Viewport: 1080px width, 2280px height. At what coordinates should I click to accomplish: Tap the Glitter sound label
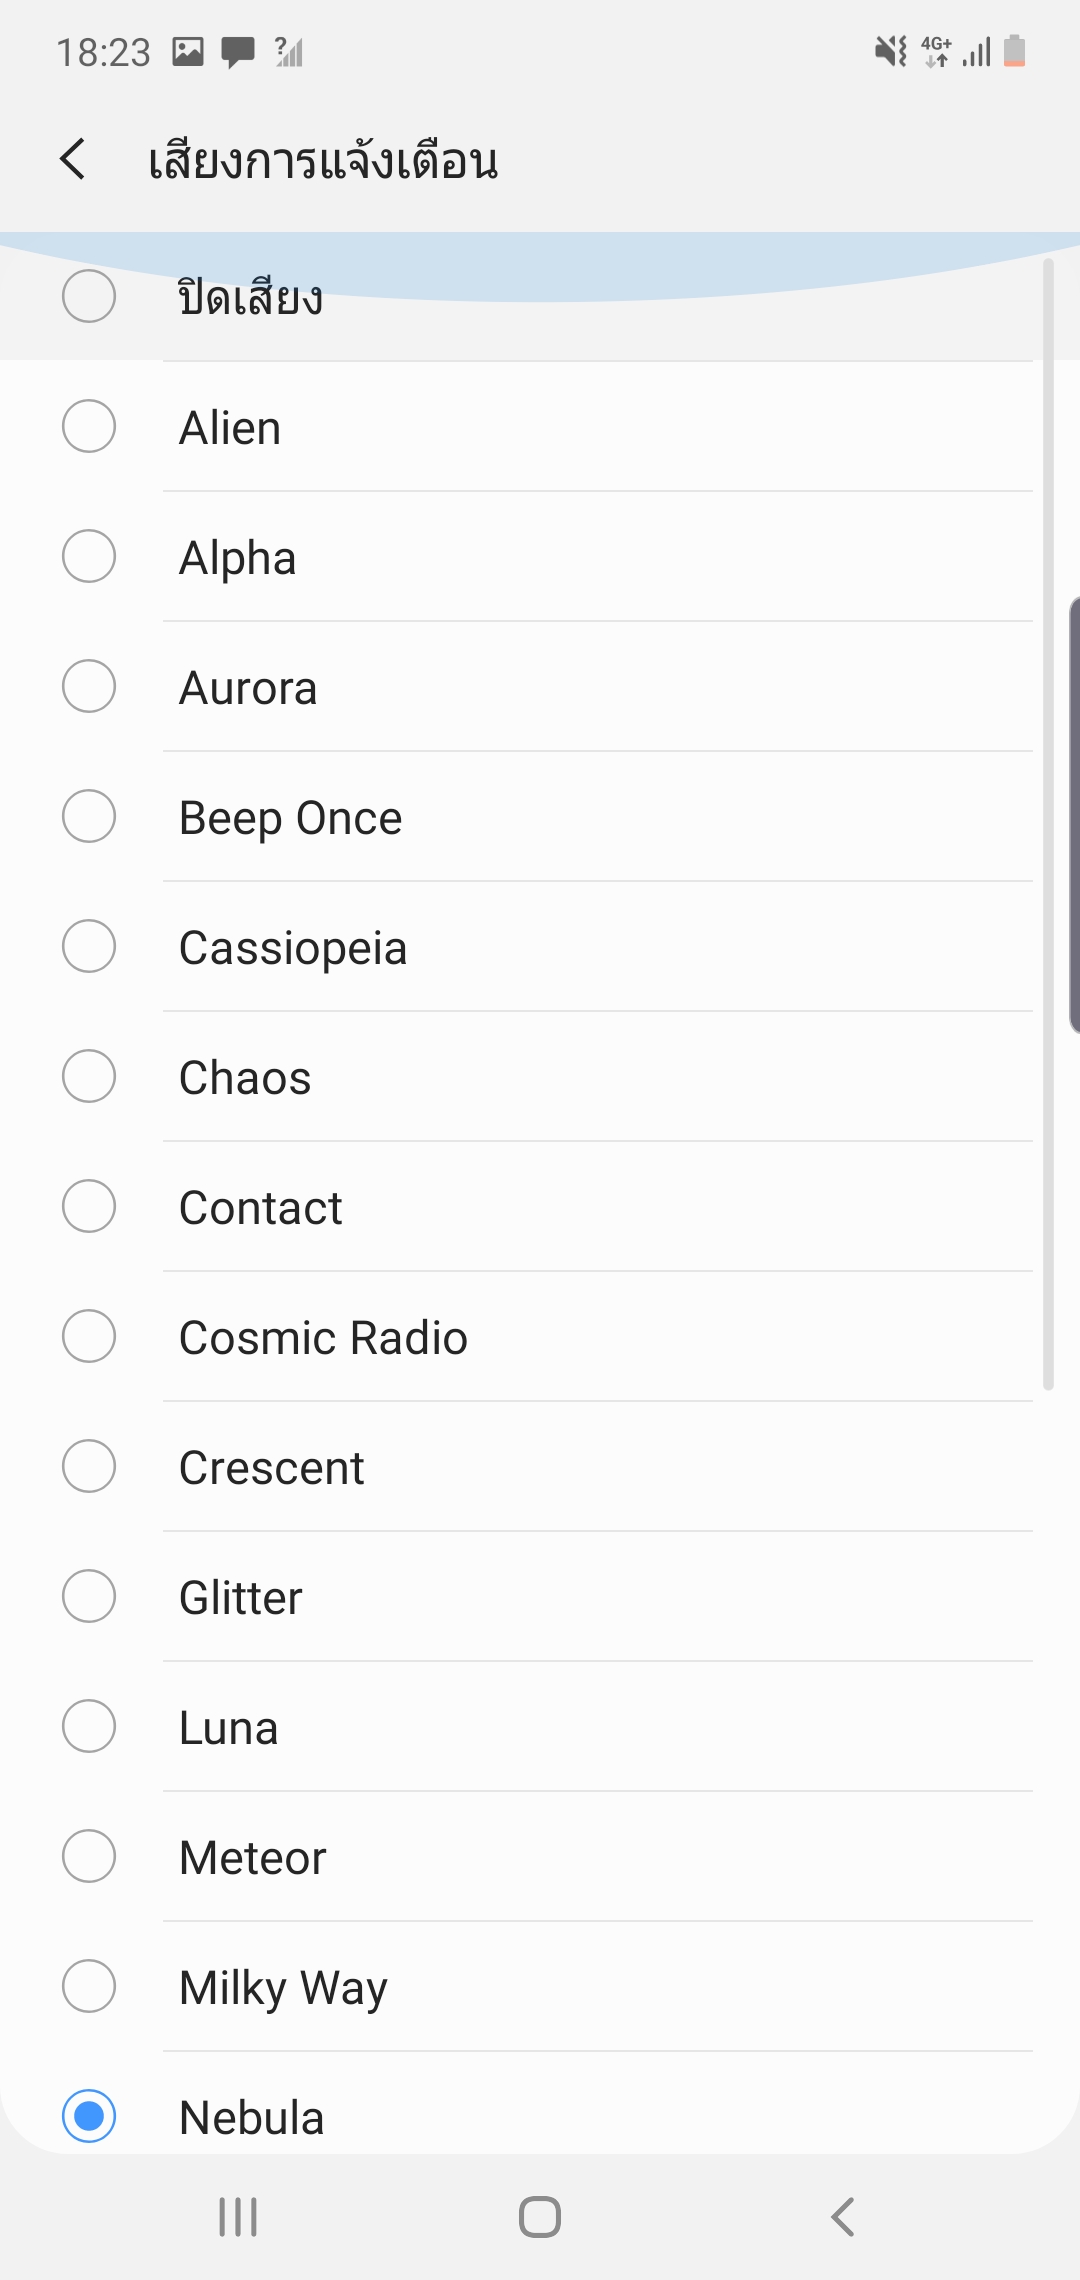click(240, 1598)
